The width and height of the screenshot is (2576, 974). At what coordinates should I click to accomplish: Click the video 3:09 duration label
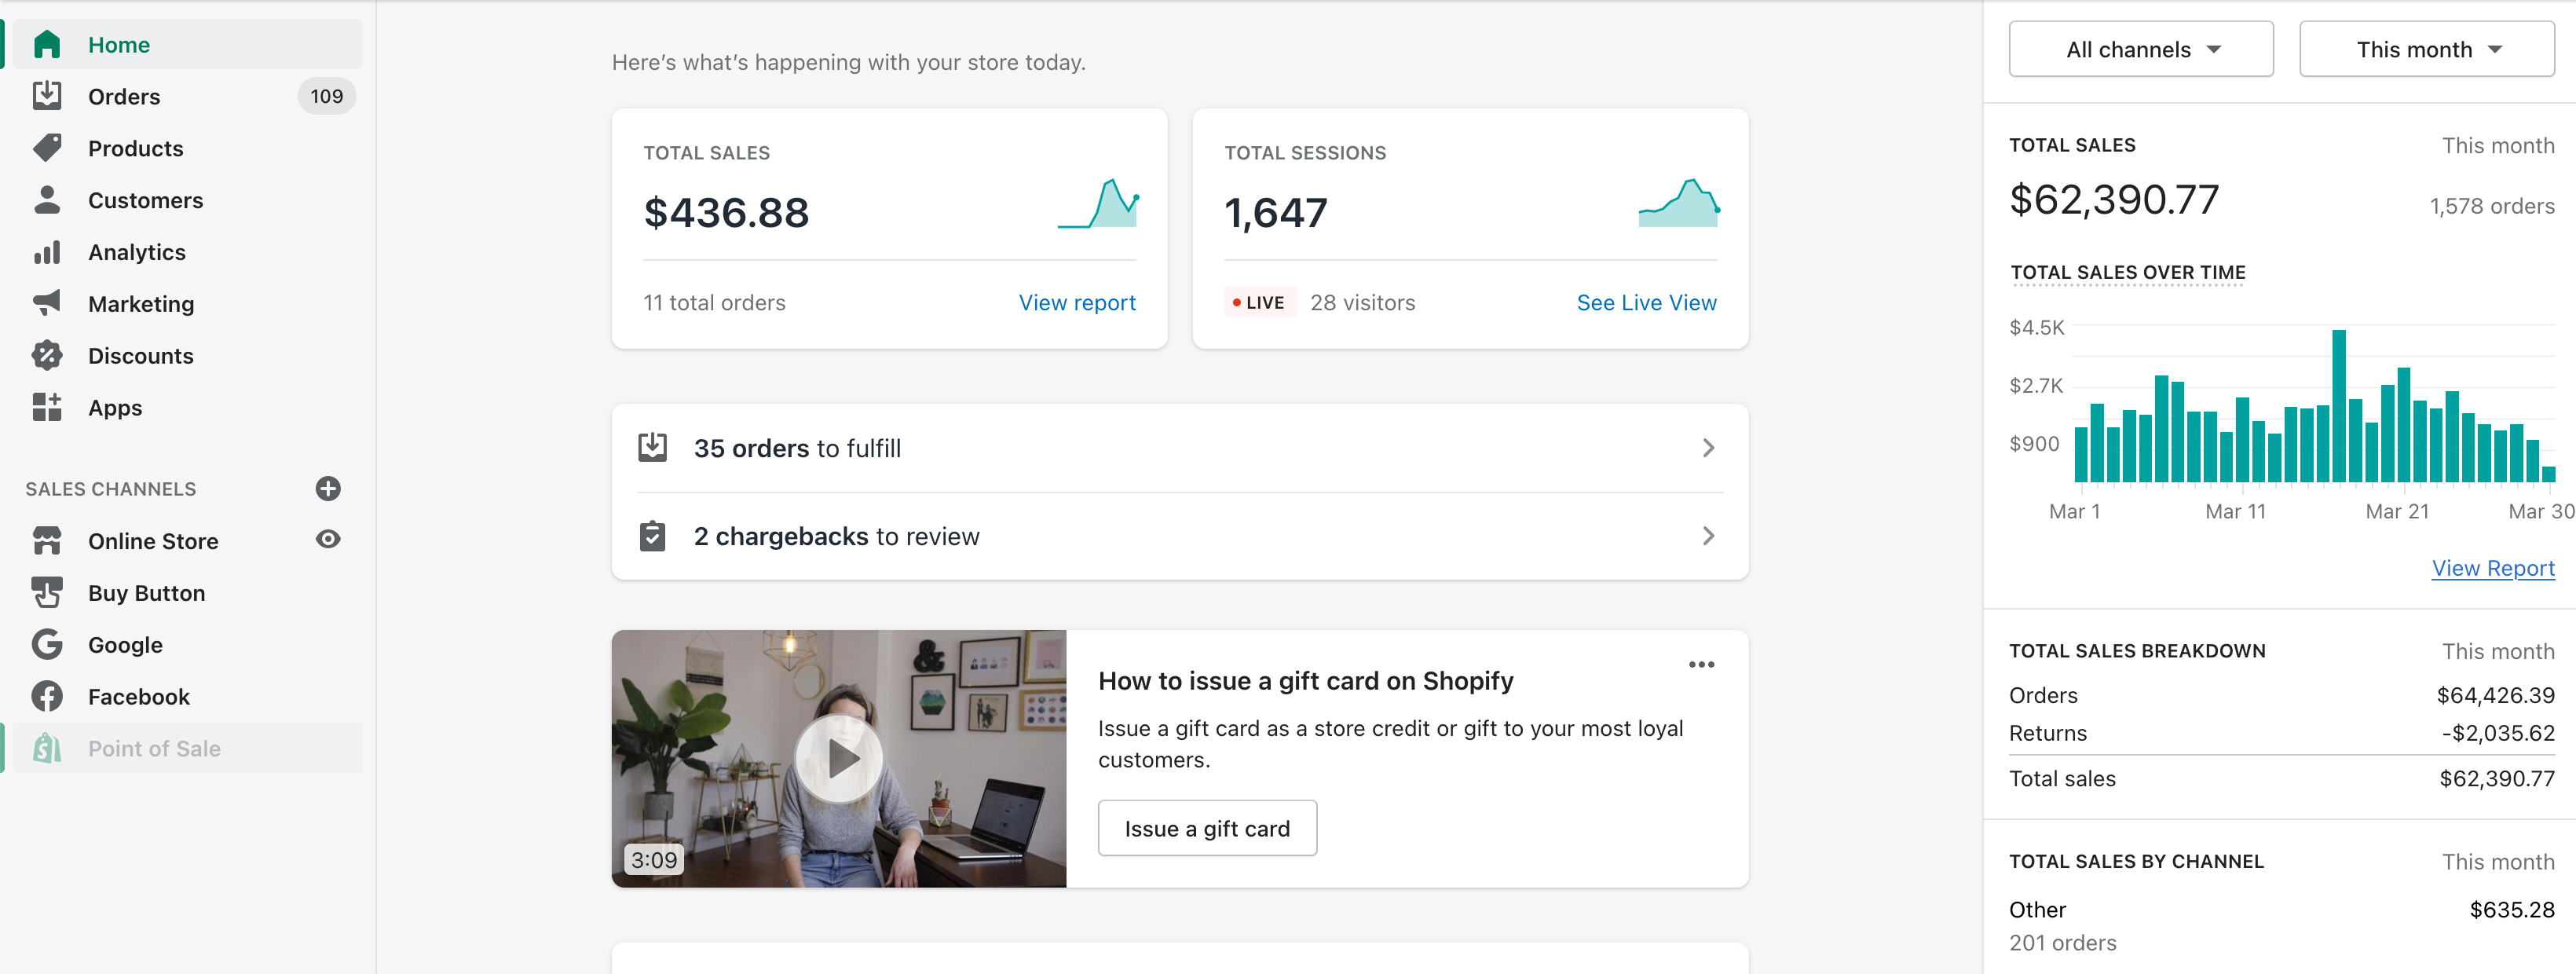click(x=654, y=860)
